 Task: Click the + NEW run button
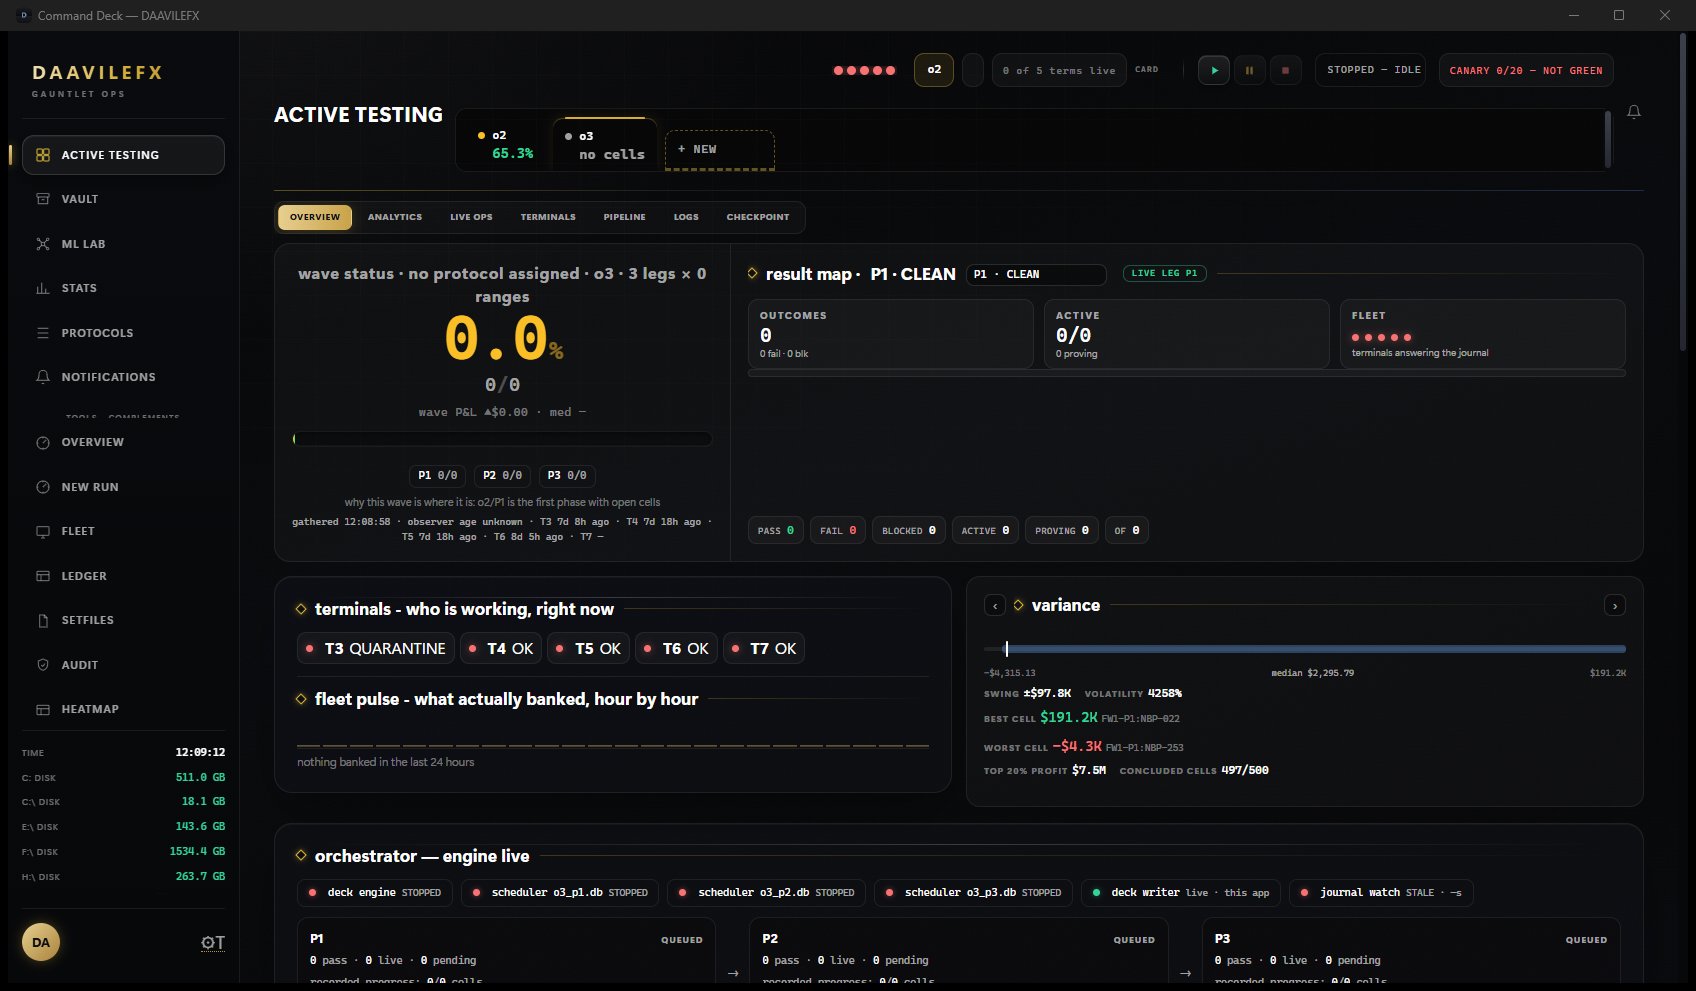click(720, 150)
